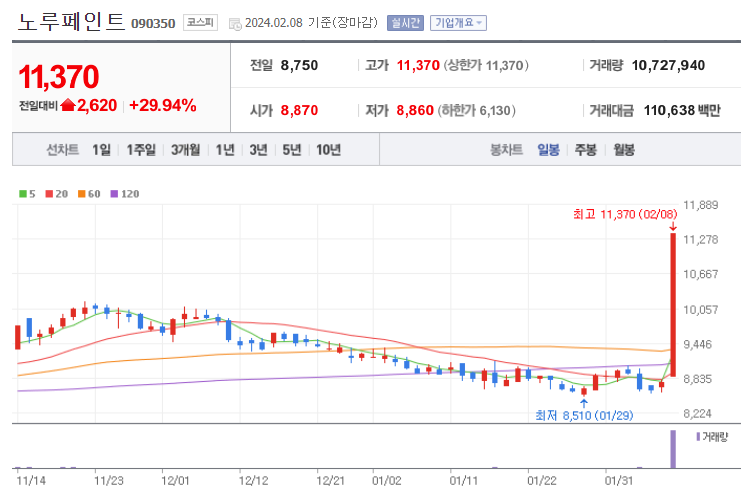Click the purple volume bar for 02/08
Image resolution: width=741 pixels, height=500 pixels.
[673, 449]
